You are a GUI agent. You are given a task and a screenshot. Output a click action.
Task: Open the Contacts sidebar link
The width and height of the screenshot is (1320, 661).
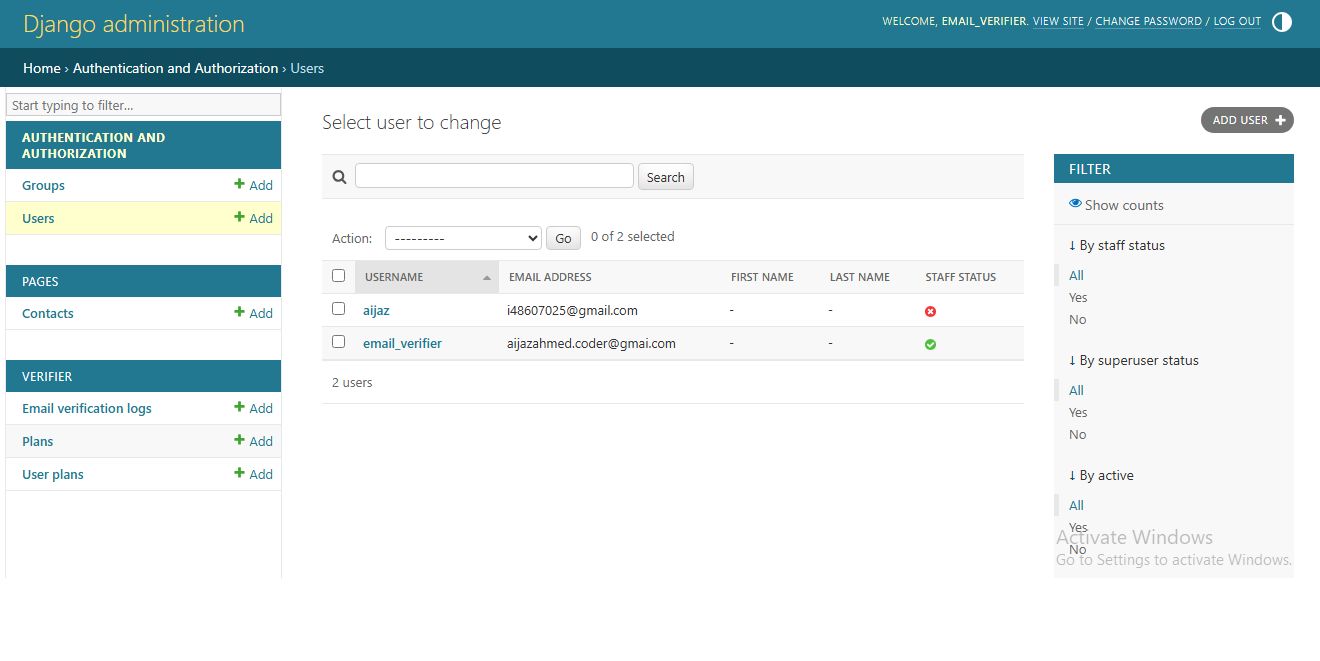48,313
